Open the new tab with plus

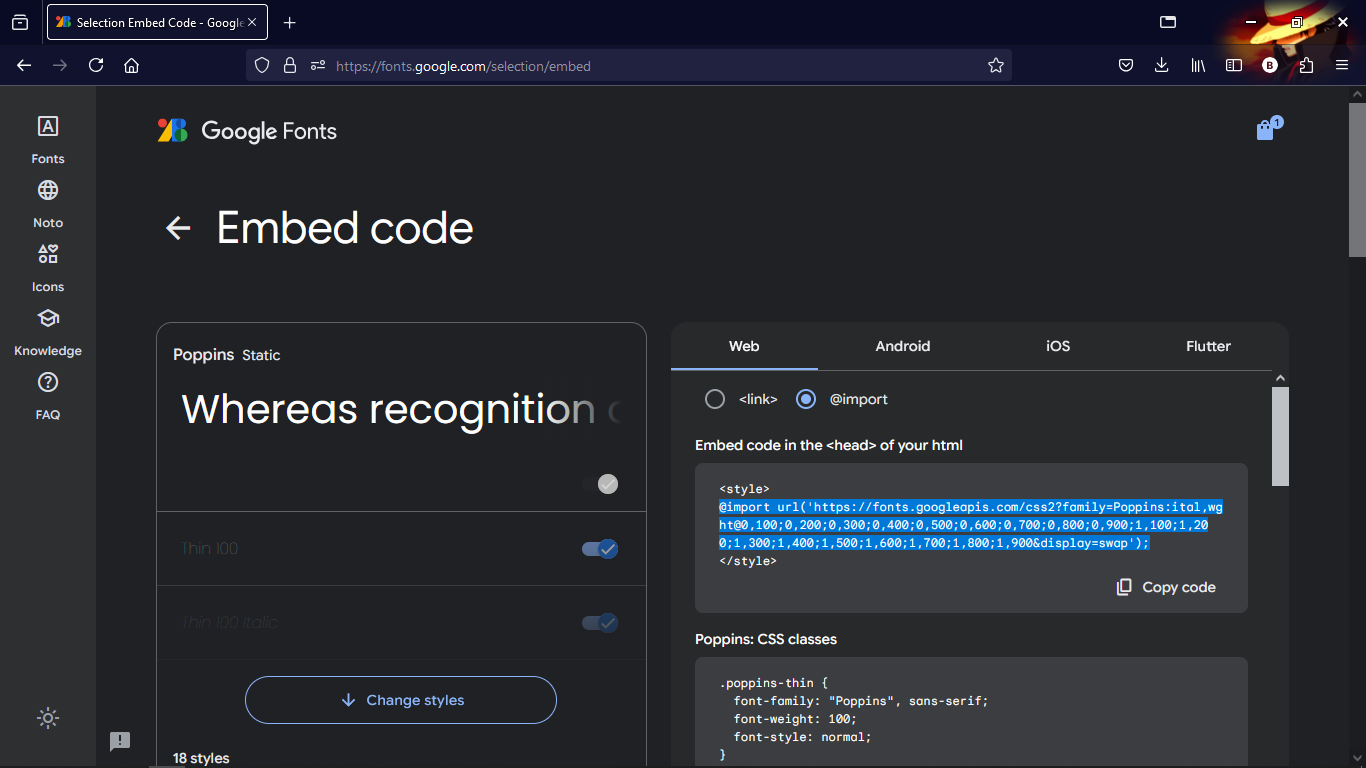[x=290, y=22]
